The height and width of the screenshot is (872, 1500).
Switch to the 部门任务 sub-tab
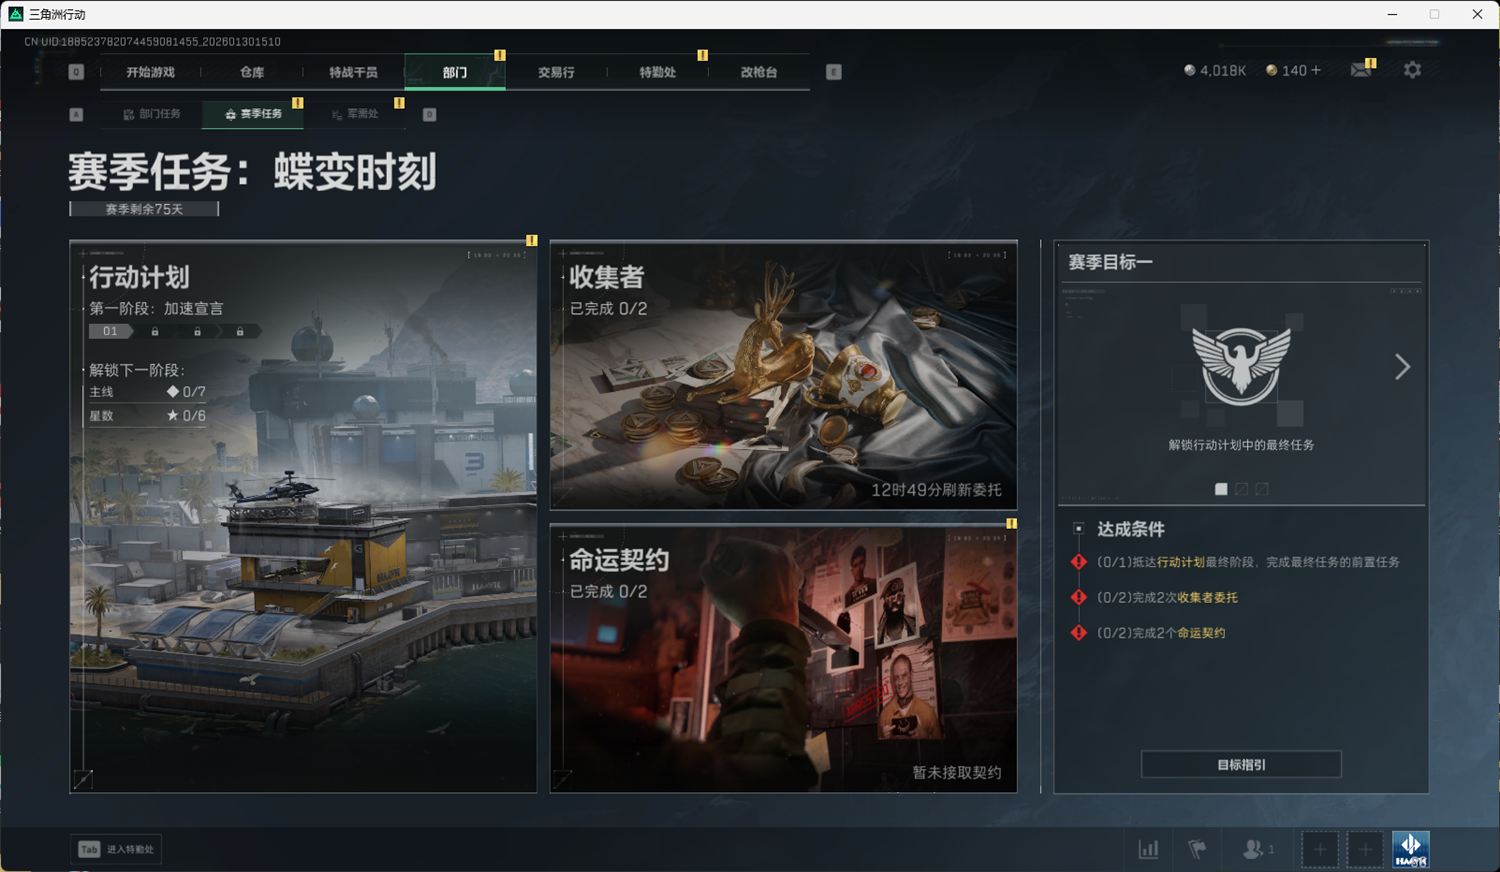(x=152, y=114)
